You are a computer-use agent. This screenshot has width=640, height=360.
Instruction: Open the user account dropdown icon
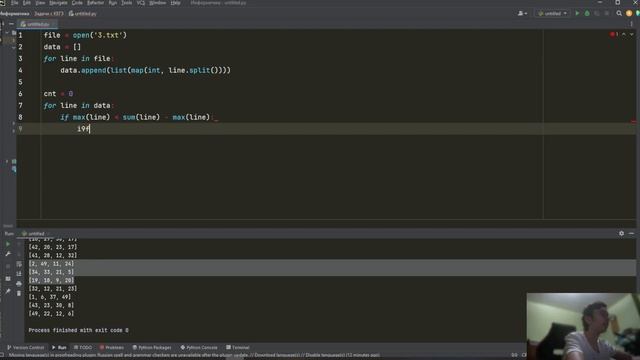pyautogui.click(x=522, y=13)
